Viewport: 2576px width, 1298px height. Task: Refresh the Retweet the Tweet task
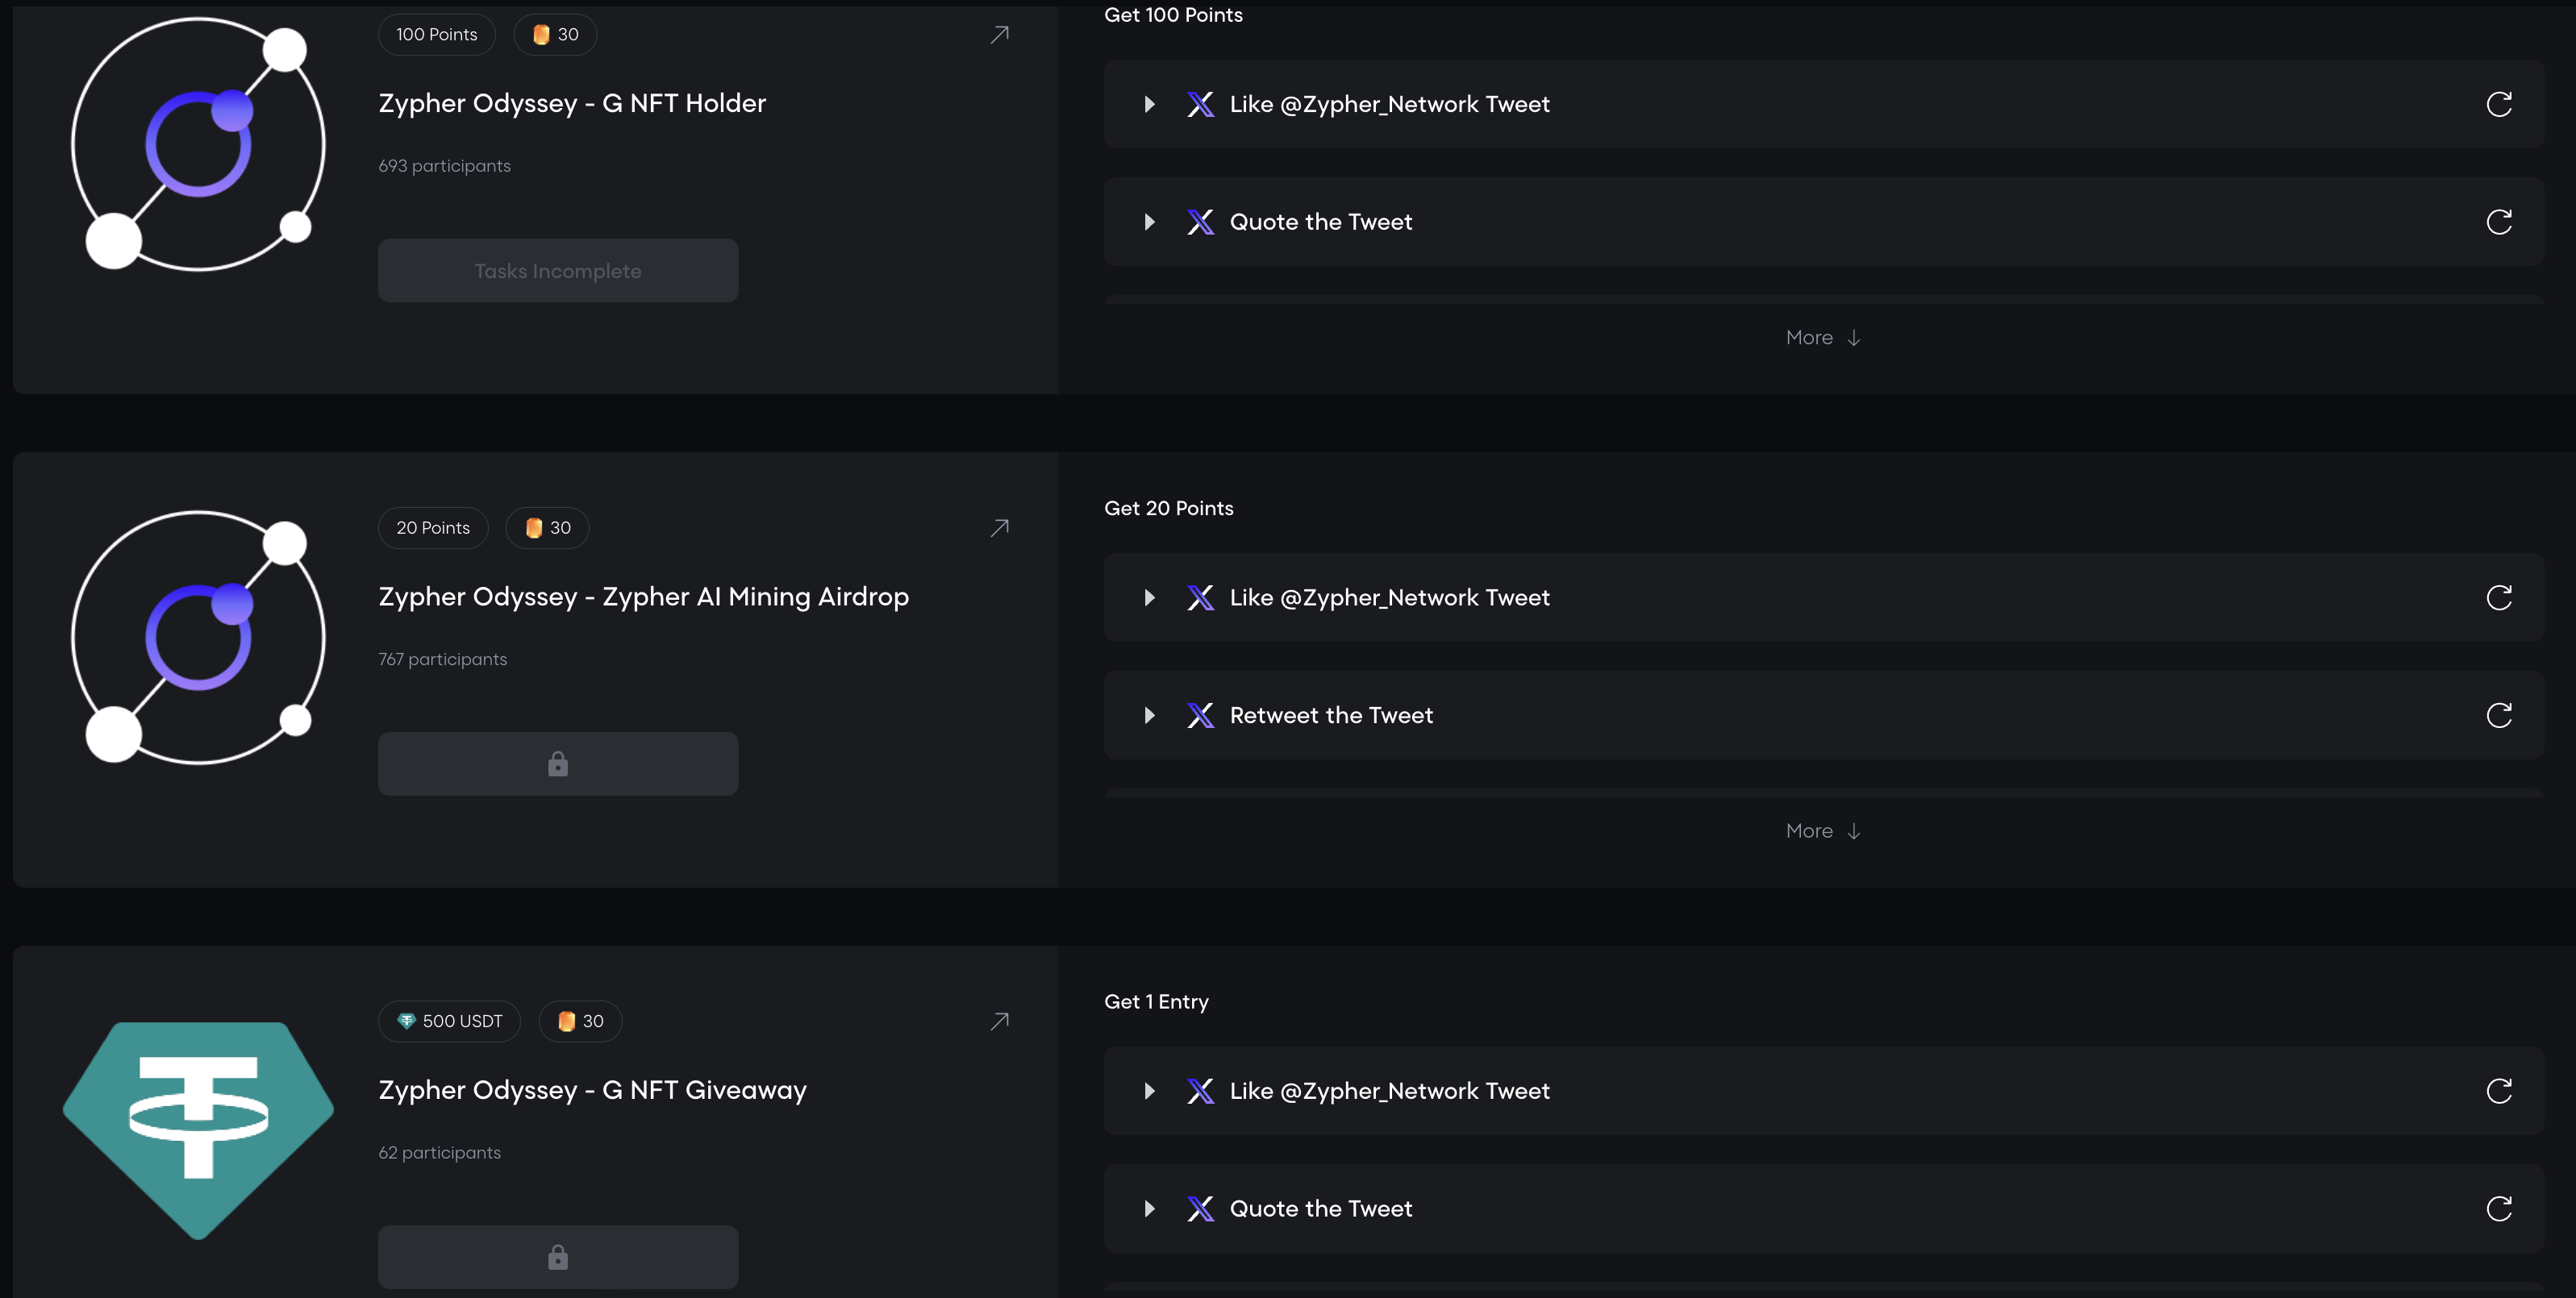coord(2498,715)
